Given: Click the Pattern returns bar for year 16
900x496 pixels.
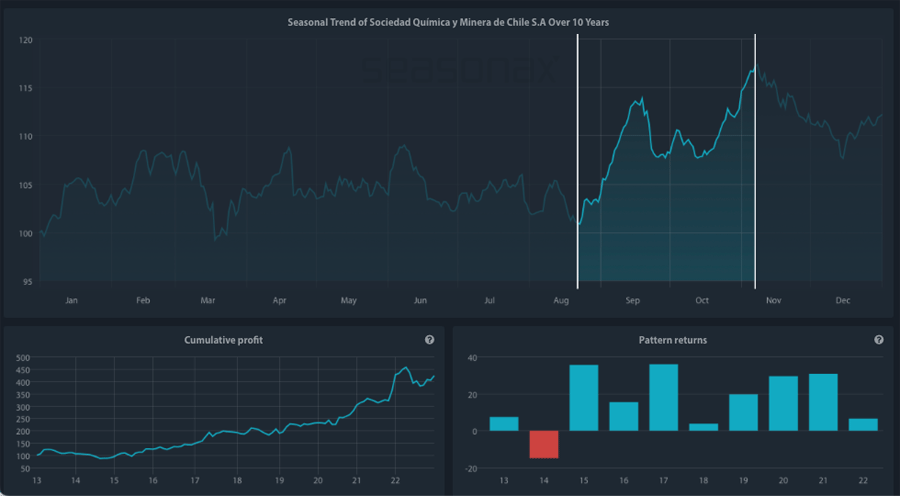Looking at the screenshot, I should click(623, 416).
